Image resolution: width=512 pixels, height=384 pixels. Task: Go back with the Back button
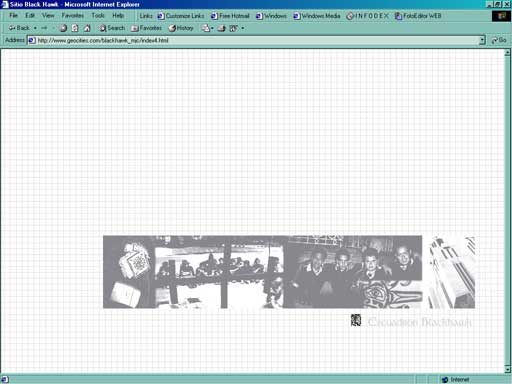(x=19, y=28)
